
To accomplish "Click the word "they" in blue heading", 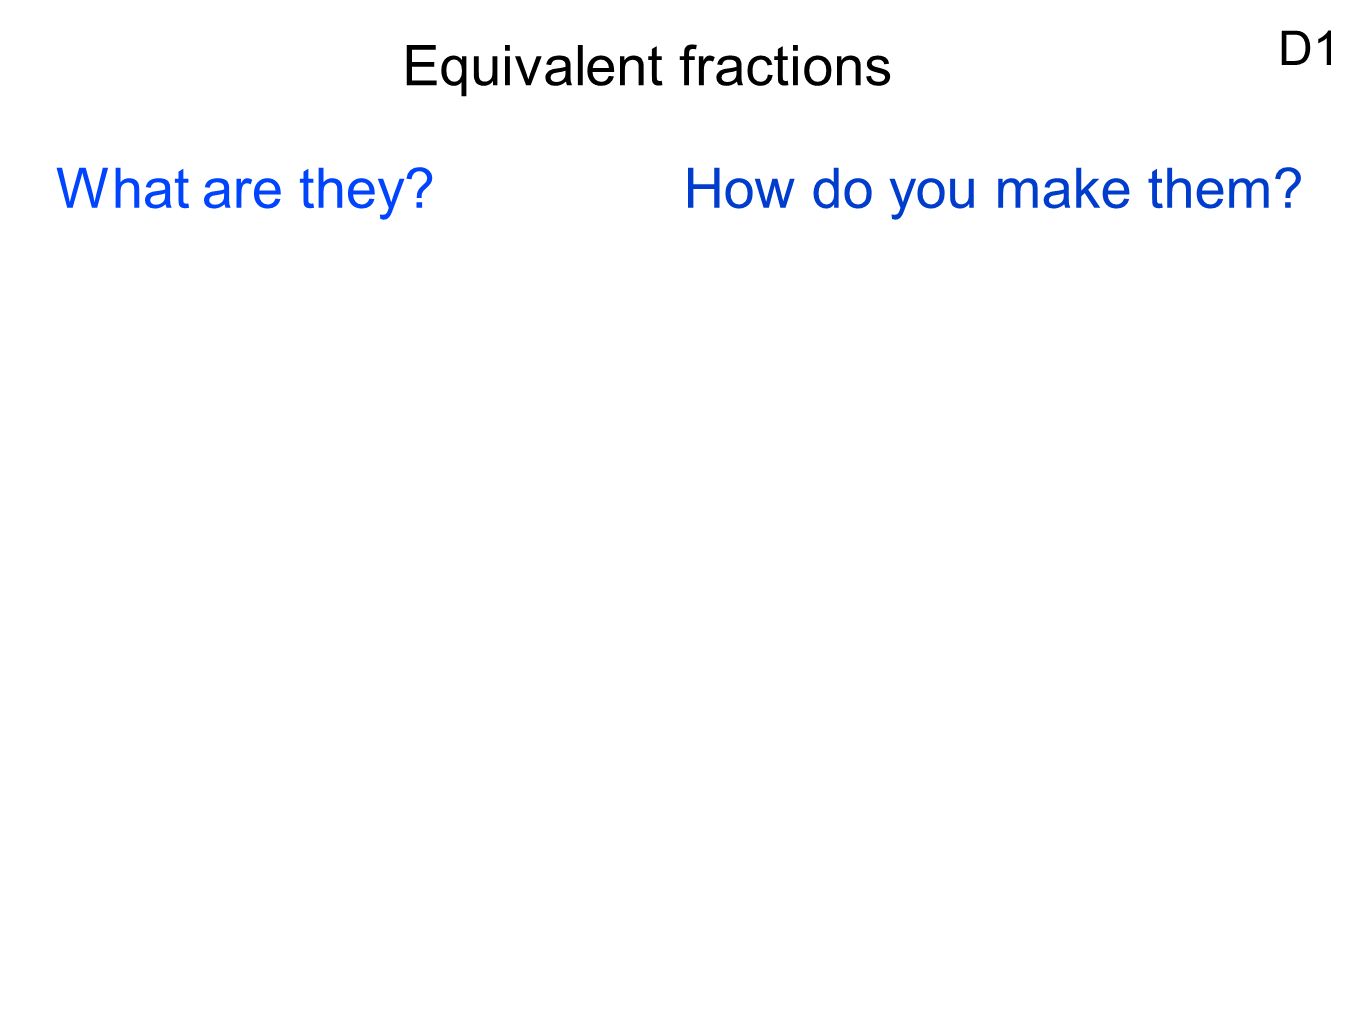I will (x=350, y=190).
